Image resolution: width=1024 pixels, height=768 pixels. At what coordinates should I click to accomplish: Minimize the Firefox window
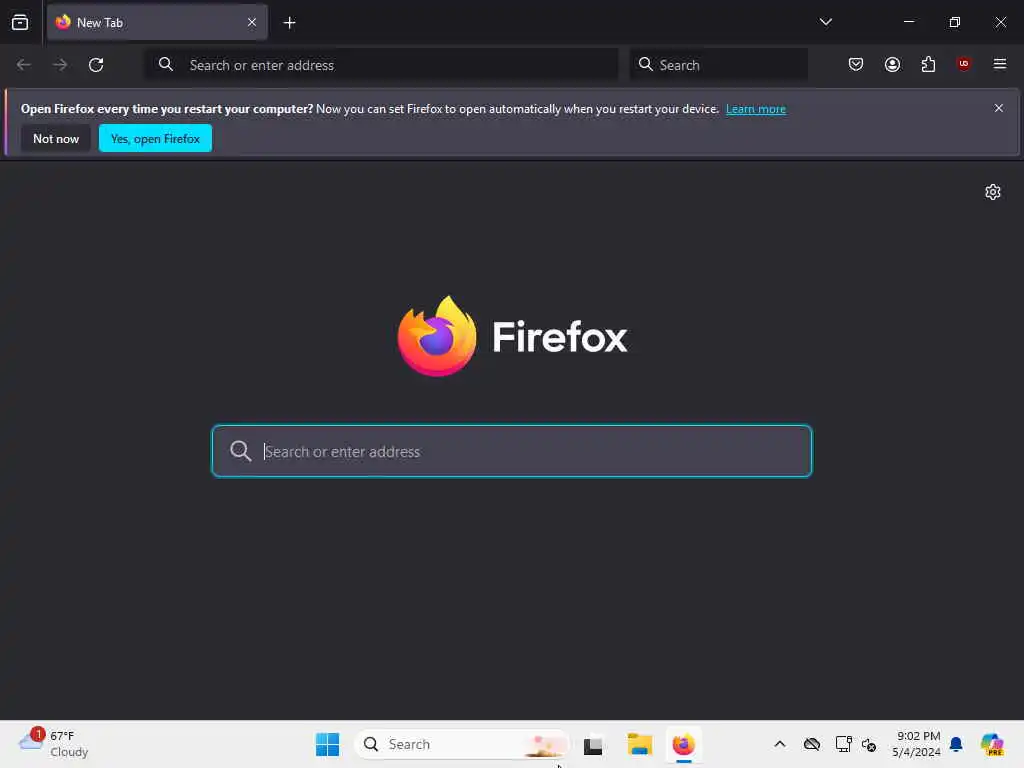pyautogui.click(x=908, y=22)
